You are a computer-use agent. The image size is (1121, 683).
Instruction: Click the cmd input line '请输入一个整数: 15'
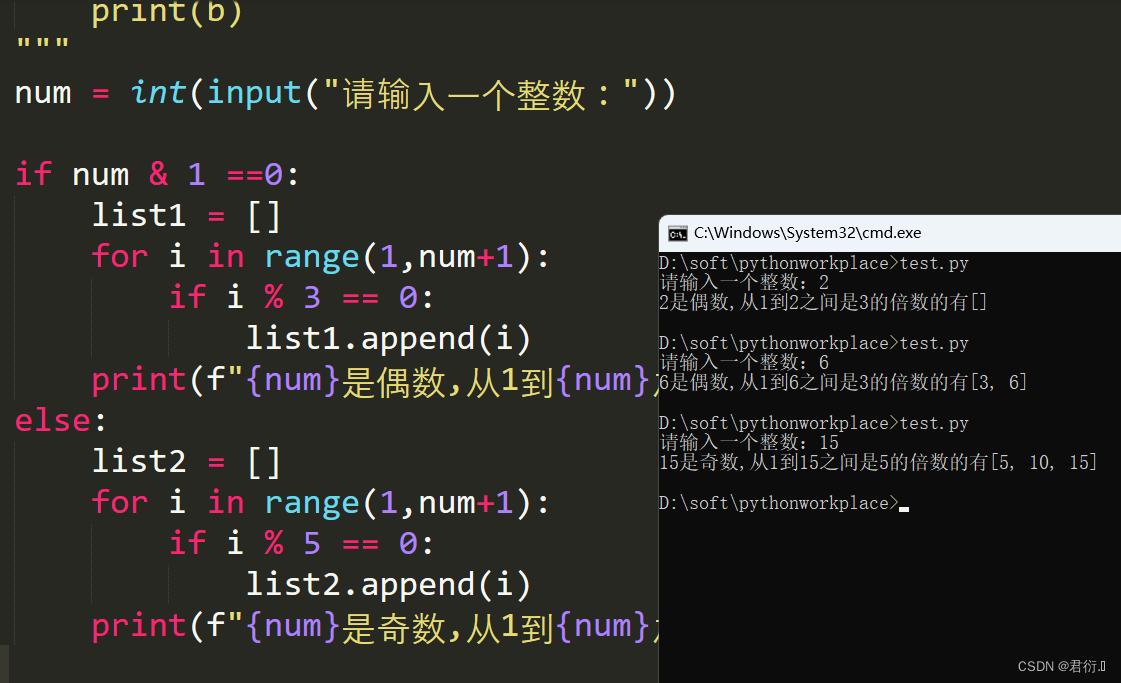tap(749, 443)
